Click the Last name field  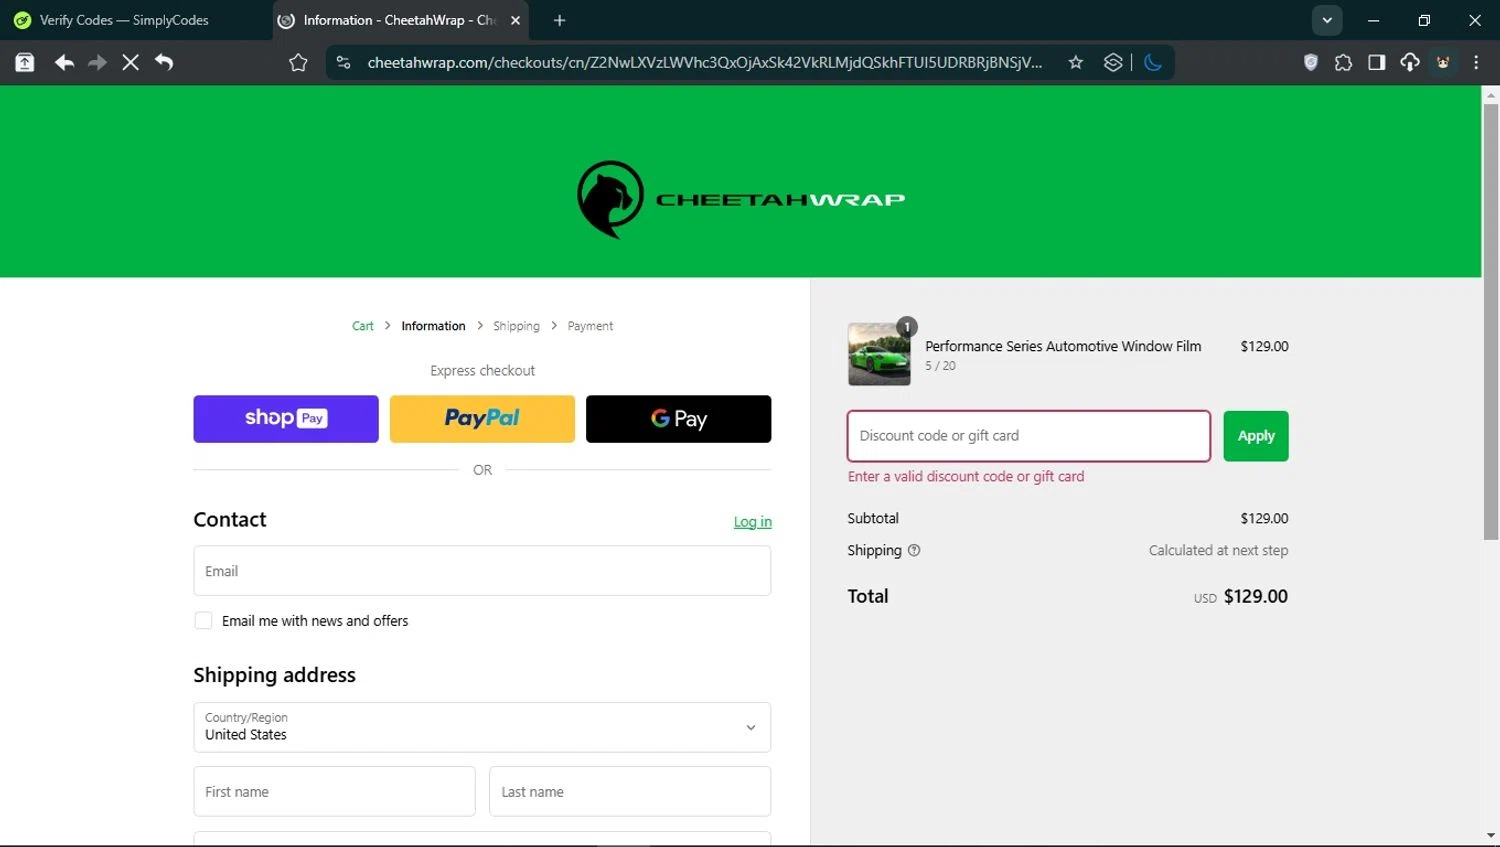click(630, 792)
